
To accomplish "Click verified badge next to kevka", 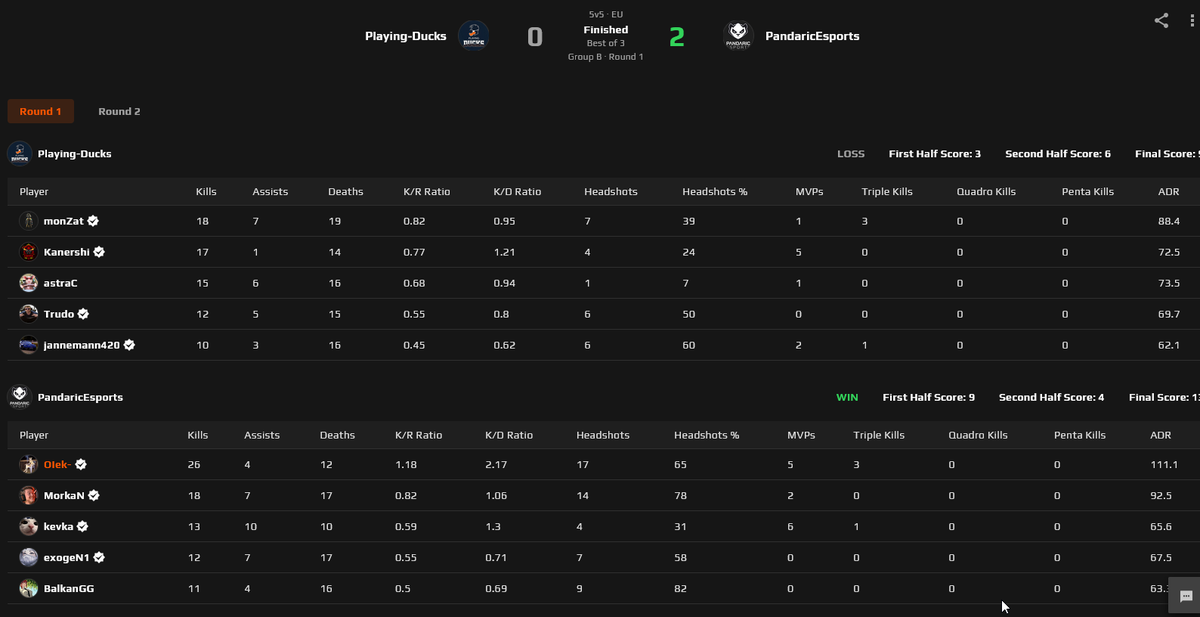I will [x=83, y=527].
